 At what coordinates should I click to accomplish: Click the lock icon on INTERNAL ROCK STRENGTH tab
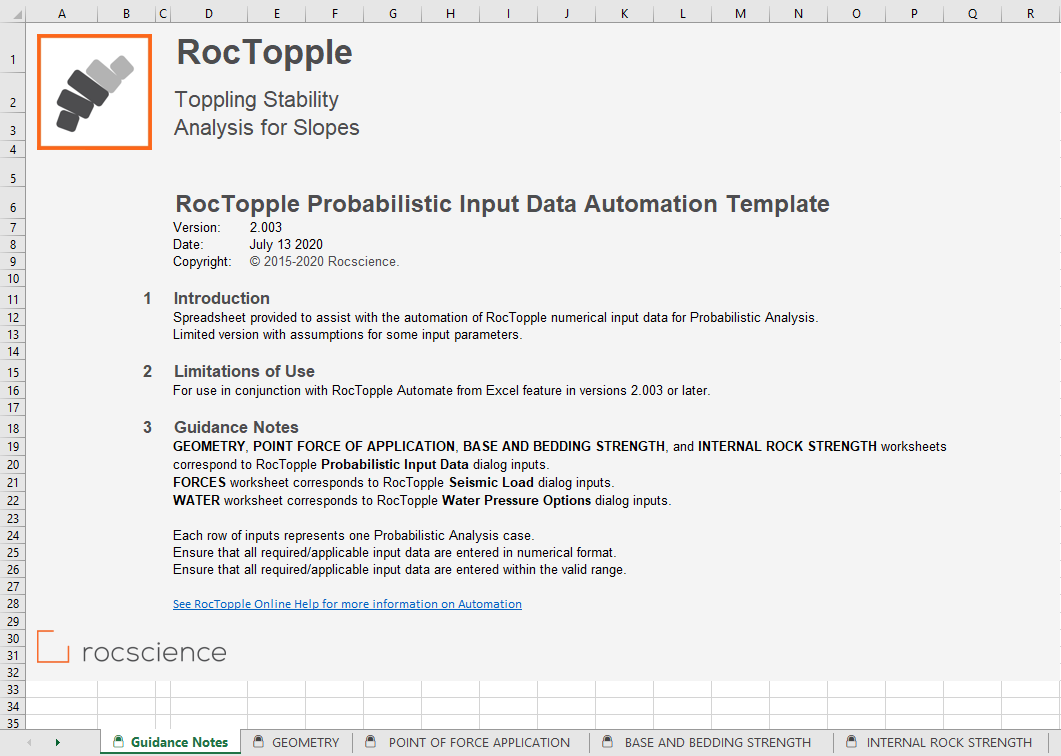click(x=851, y=742)
